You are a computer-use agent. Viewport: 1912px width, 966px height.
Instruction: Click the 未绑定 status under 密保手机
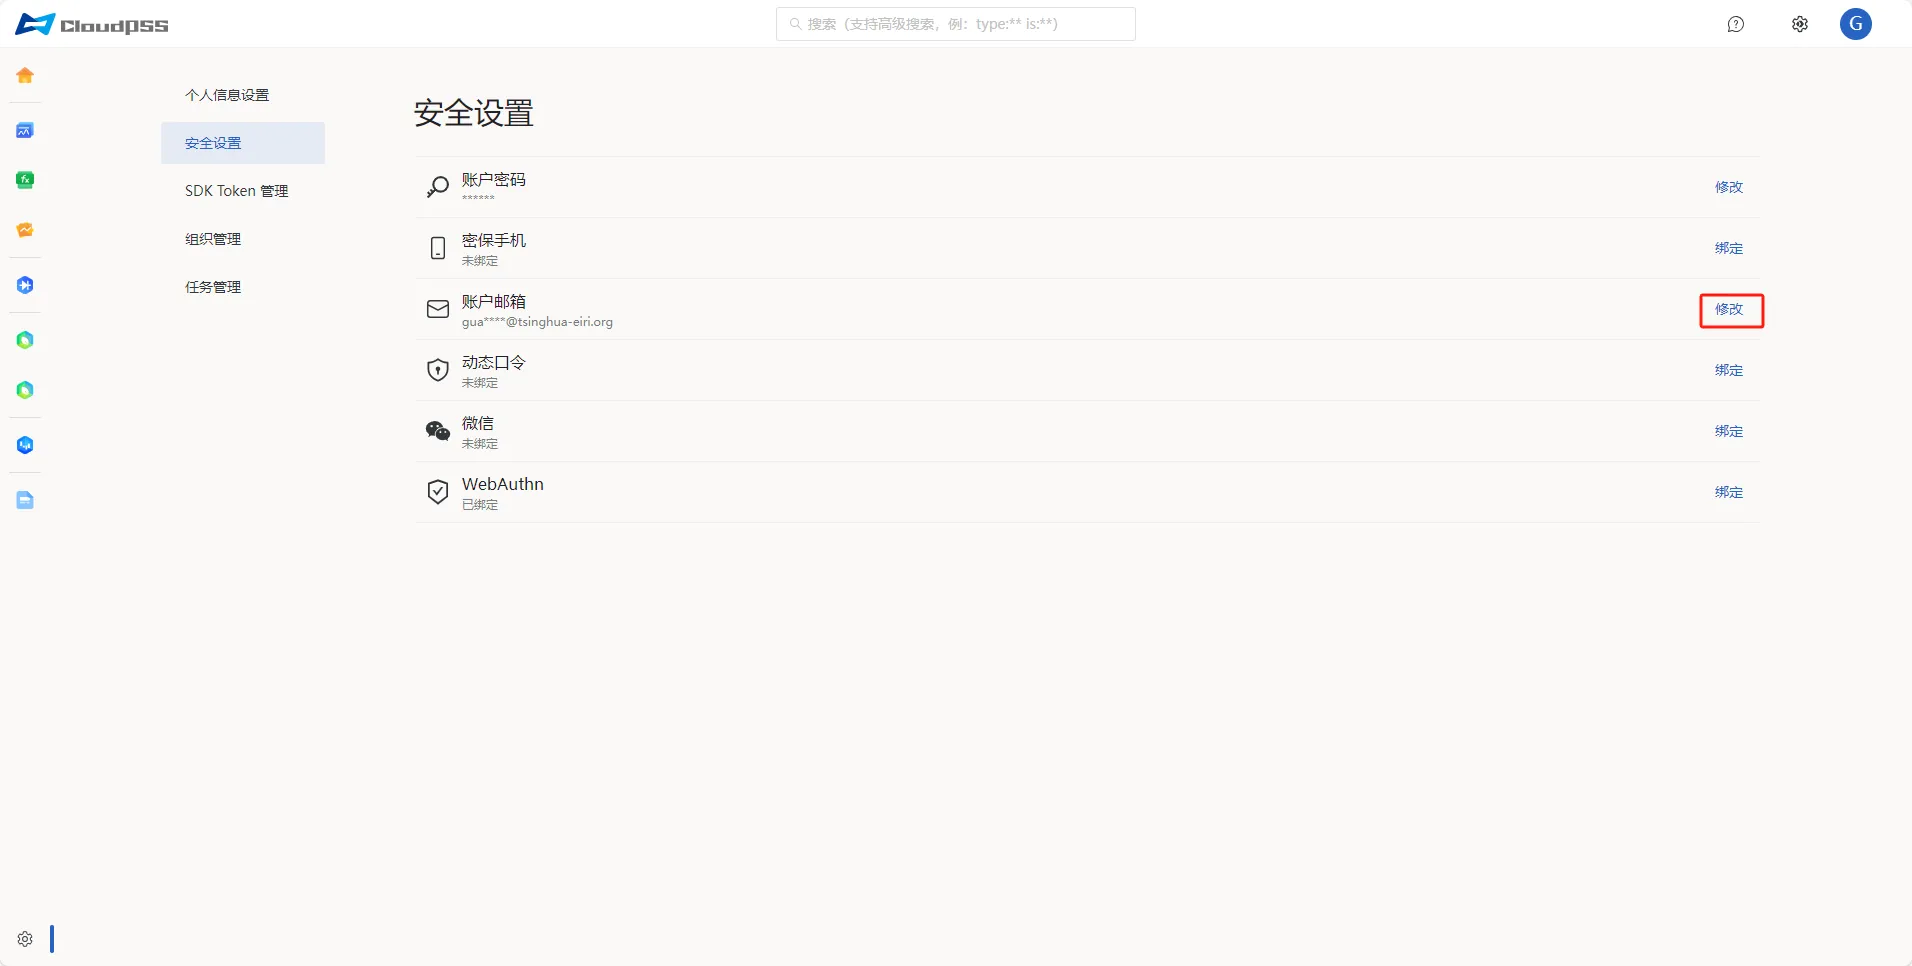(480, 261)
